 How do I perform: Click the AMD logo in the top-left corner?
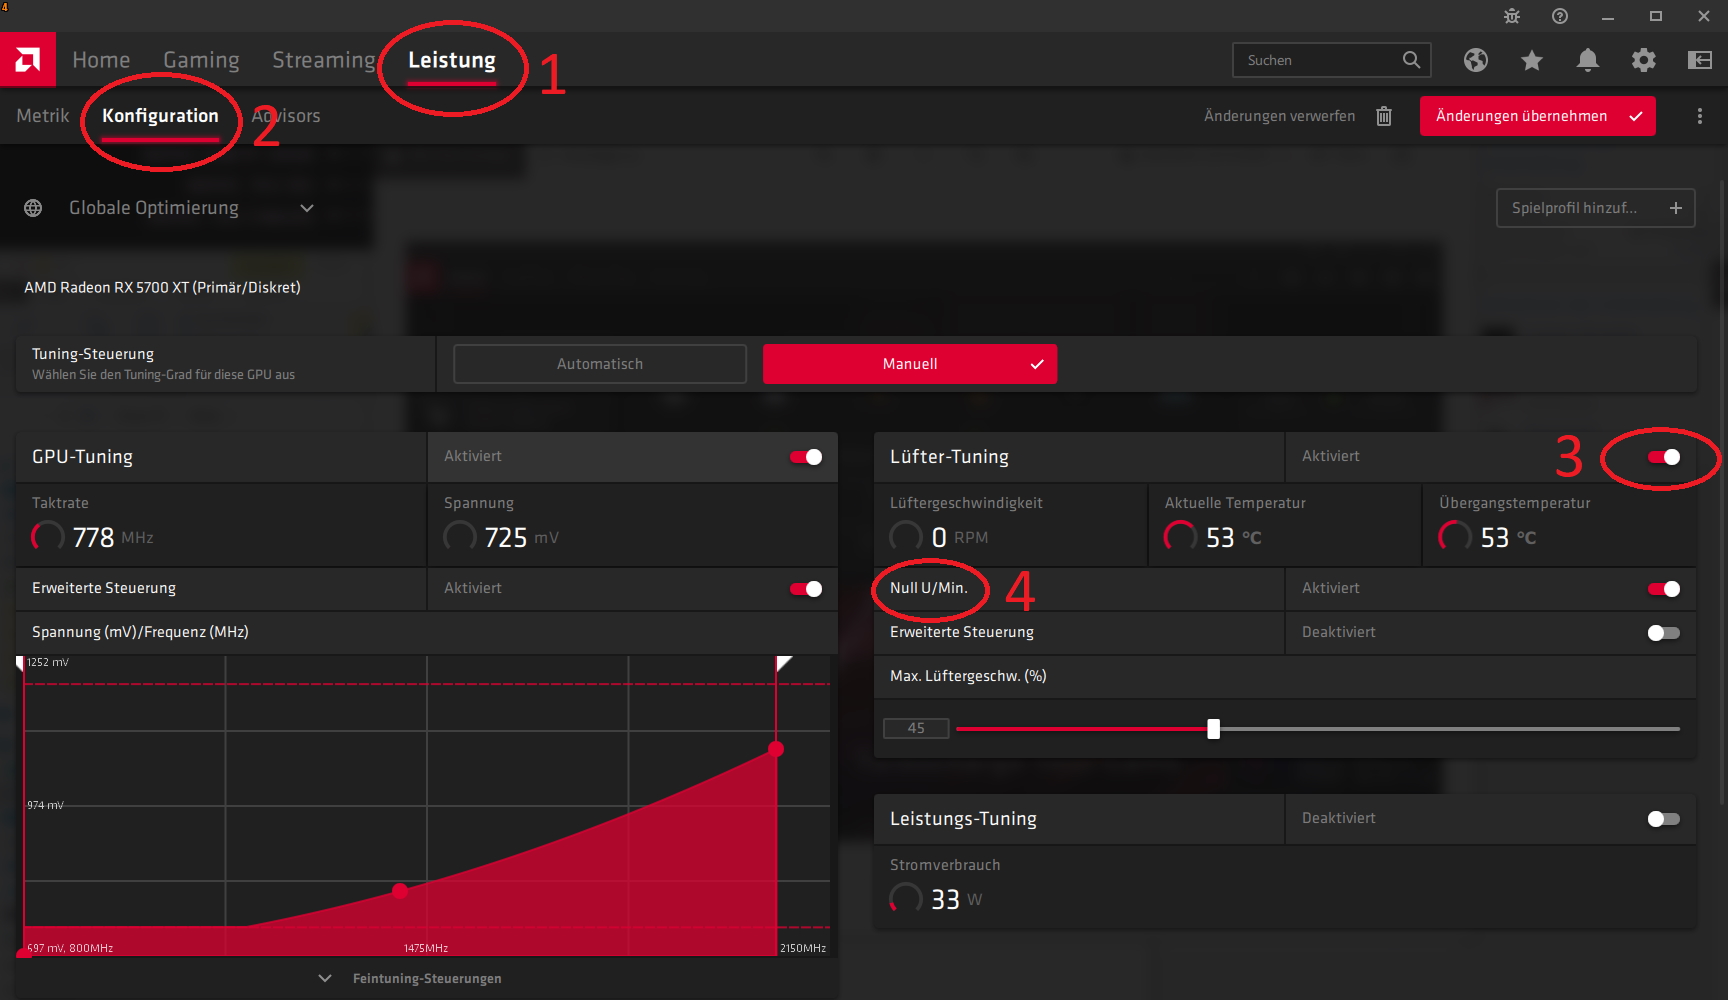(28, 60)
